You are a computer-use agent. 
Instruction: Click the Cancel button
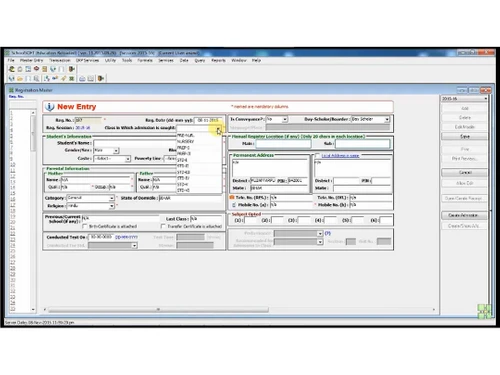click(464, 172)
